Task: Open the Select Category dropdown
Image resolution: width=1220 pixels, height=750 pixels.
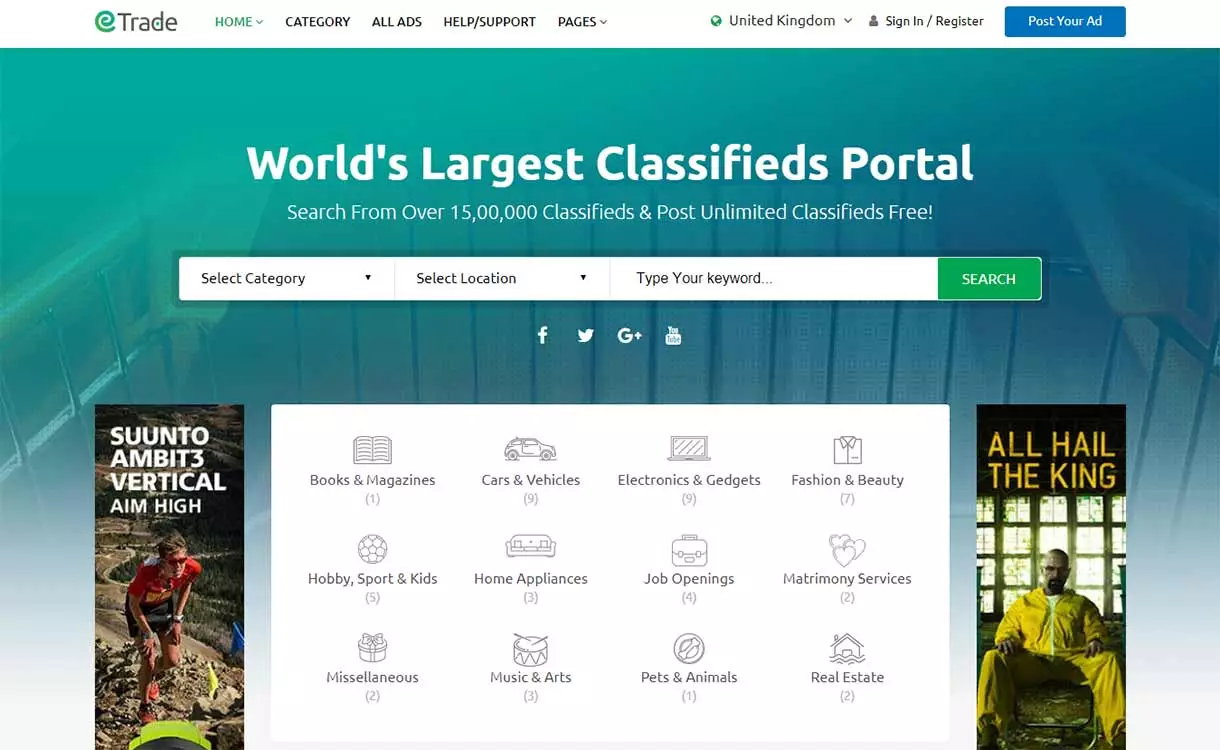Action: (285, 278)
